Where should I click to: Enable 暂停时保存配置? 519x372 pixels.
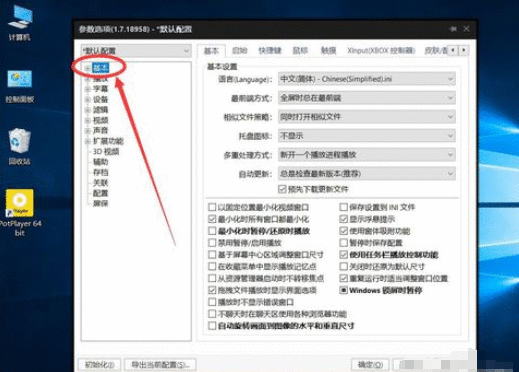[x=344, y=243]
